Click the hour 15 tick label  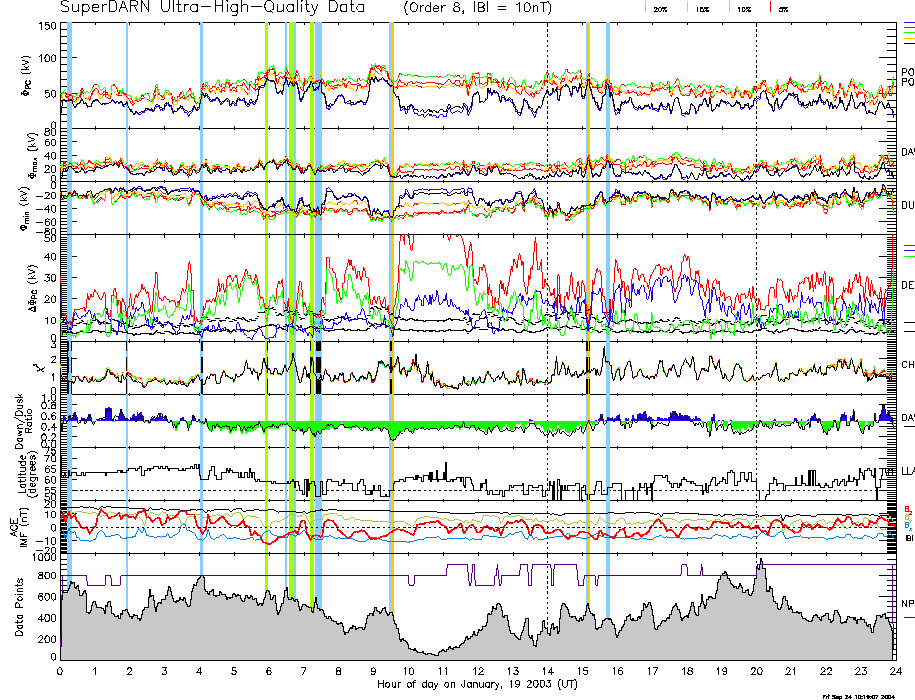click(x=582, y=671)
